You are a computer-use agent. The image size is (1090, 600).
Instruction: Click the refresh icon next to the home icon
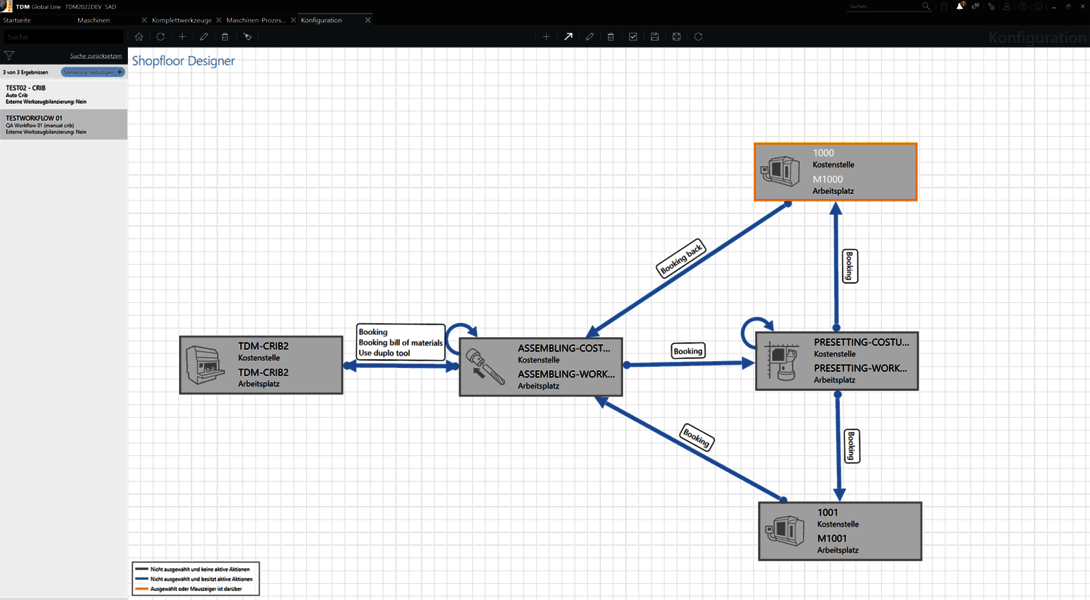(x=161, y=37)
